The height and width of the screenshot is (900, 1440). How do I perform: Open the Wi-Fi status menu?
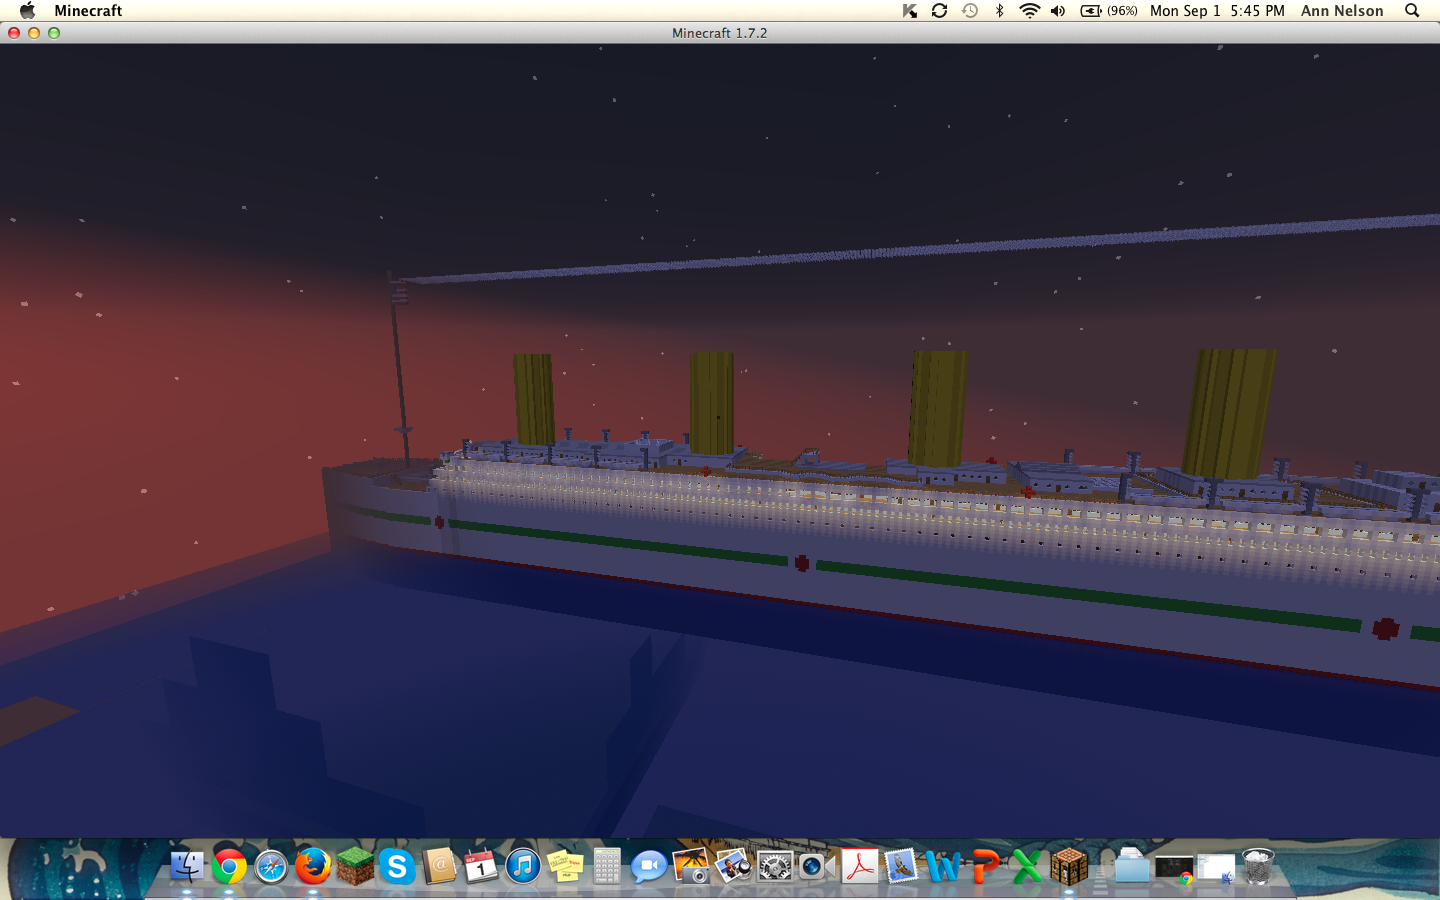point(1029,11)
